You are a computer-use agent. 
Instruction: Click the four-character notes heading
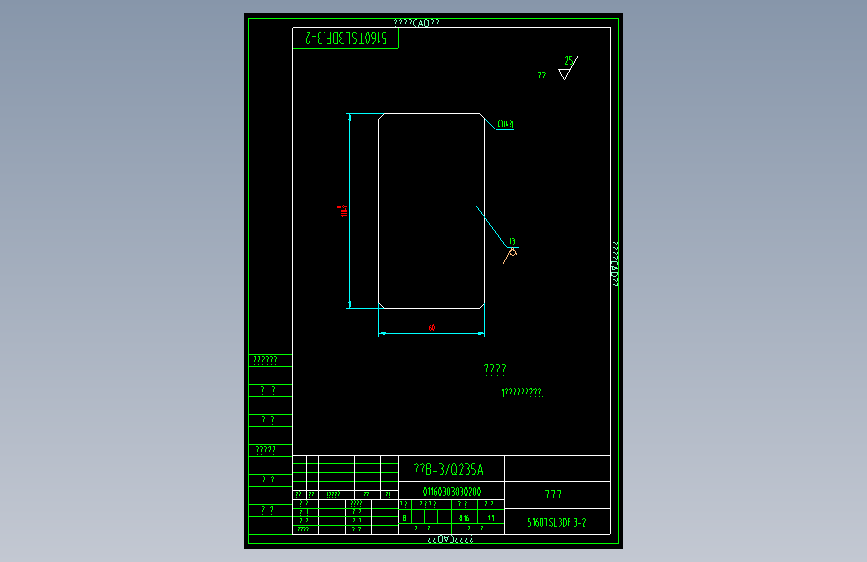495,369
